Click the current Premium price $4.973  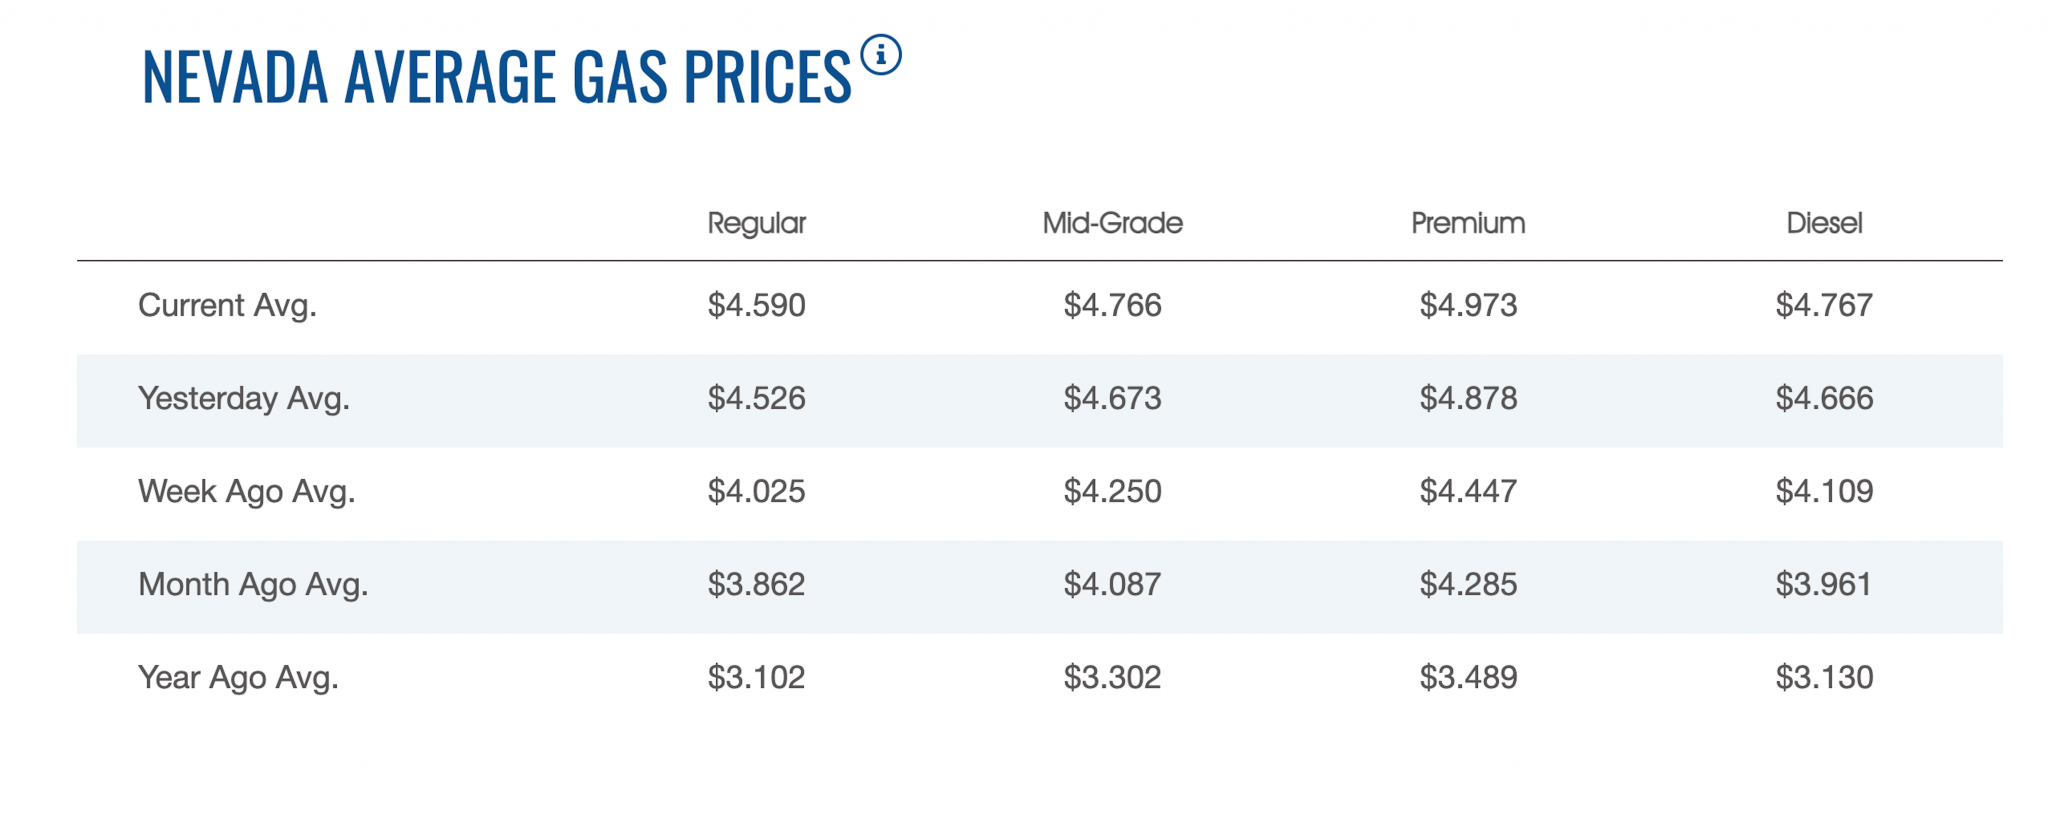pyautogui.click(x=1468, y=305)
